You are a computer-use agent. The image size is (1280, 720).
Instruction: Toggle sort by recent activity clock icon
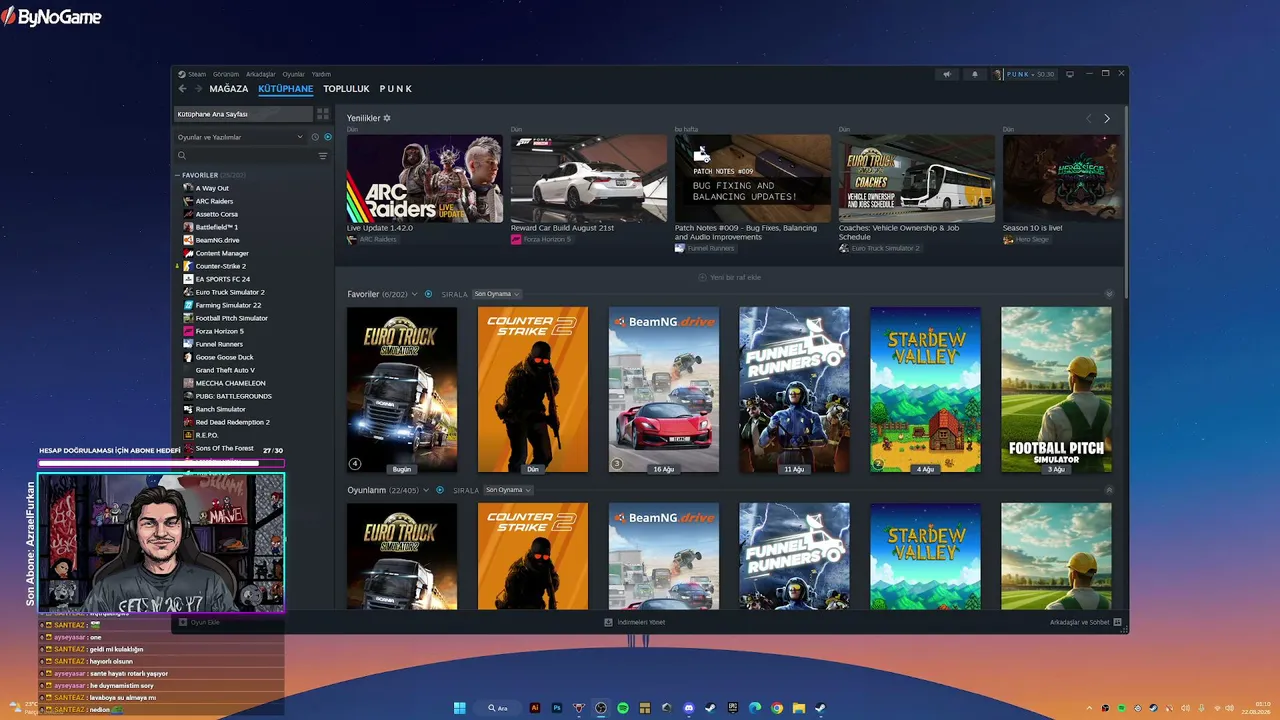tap(315, 137)
